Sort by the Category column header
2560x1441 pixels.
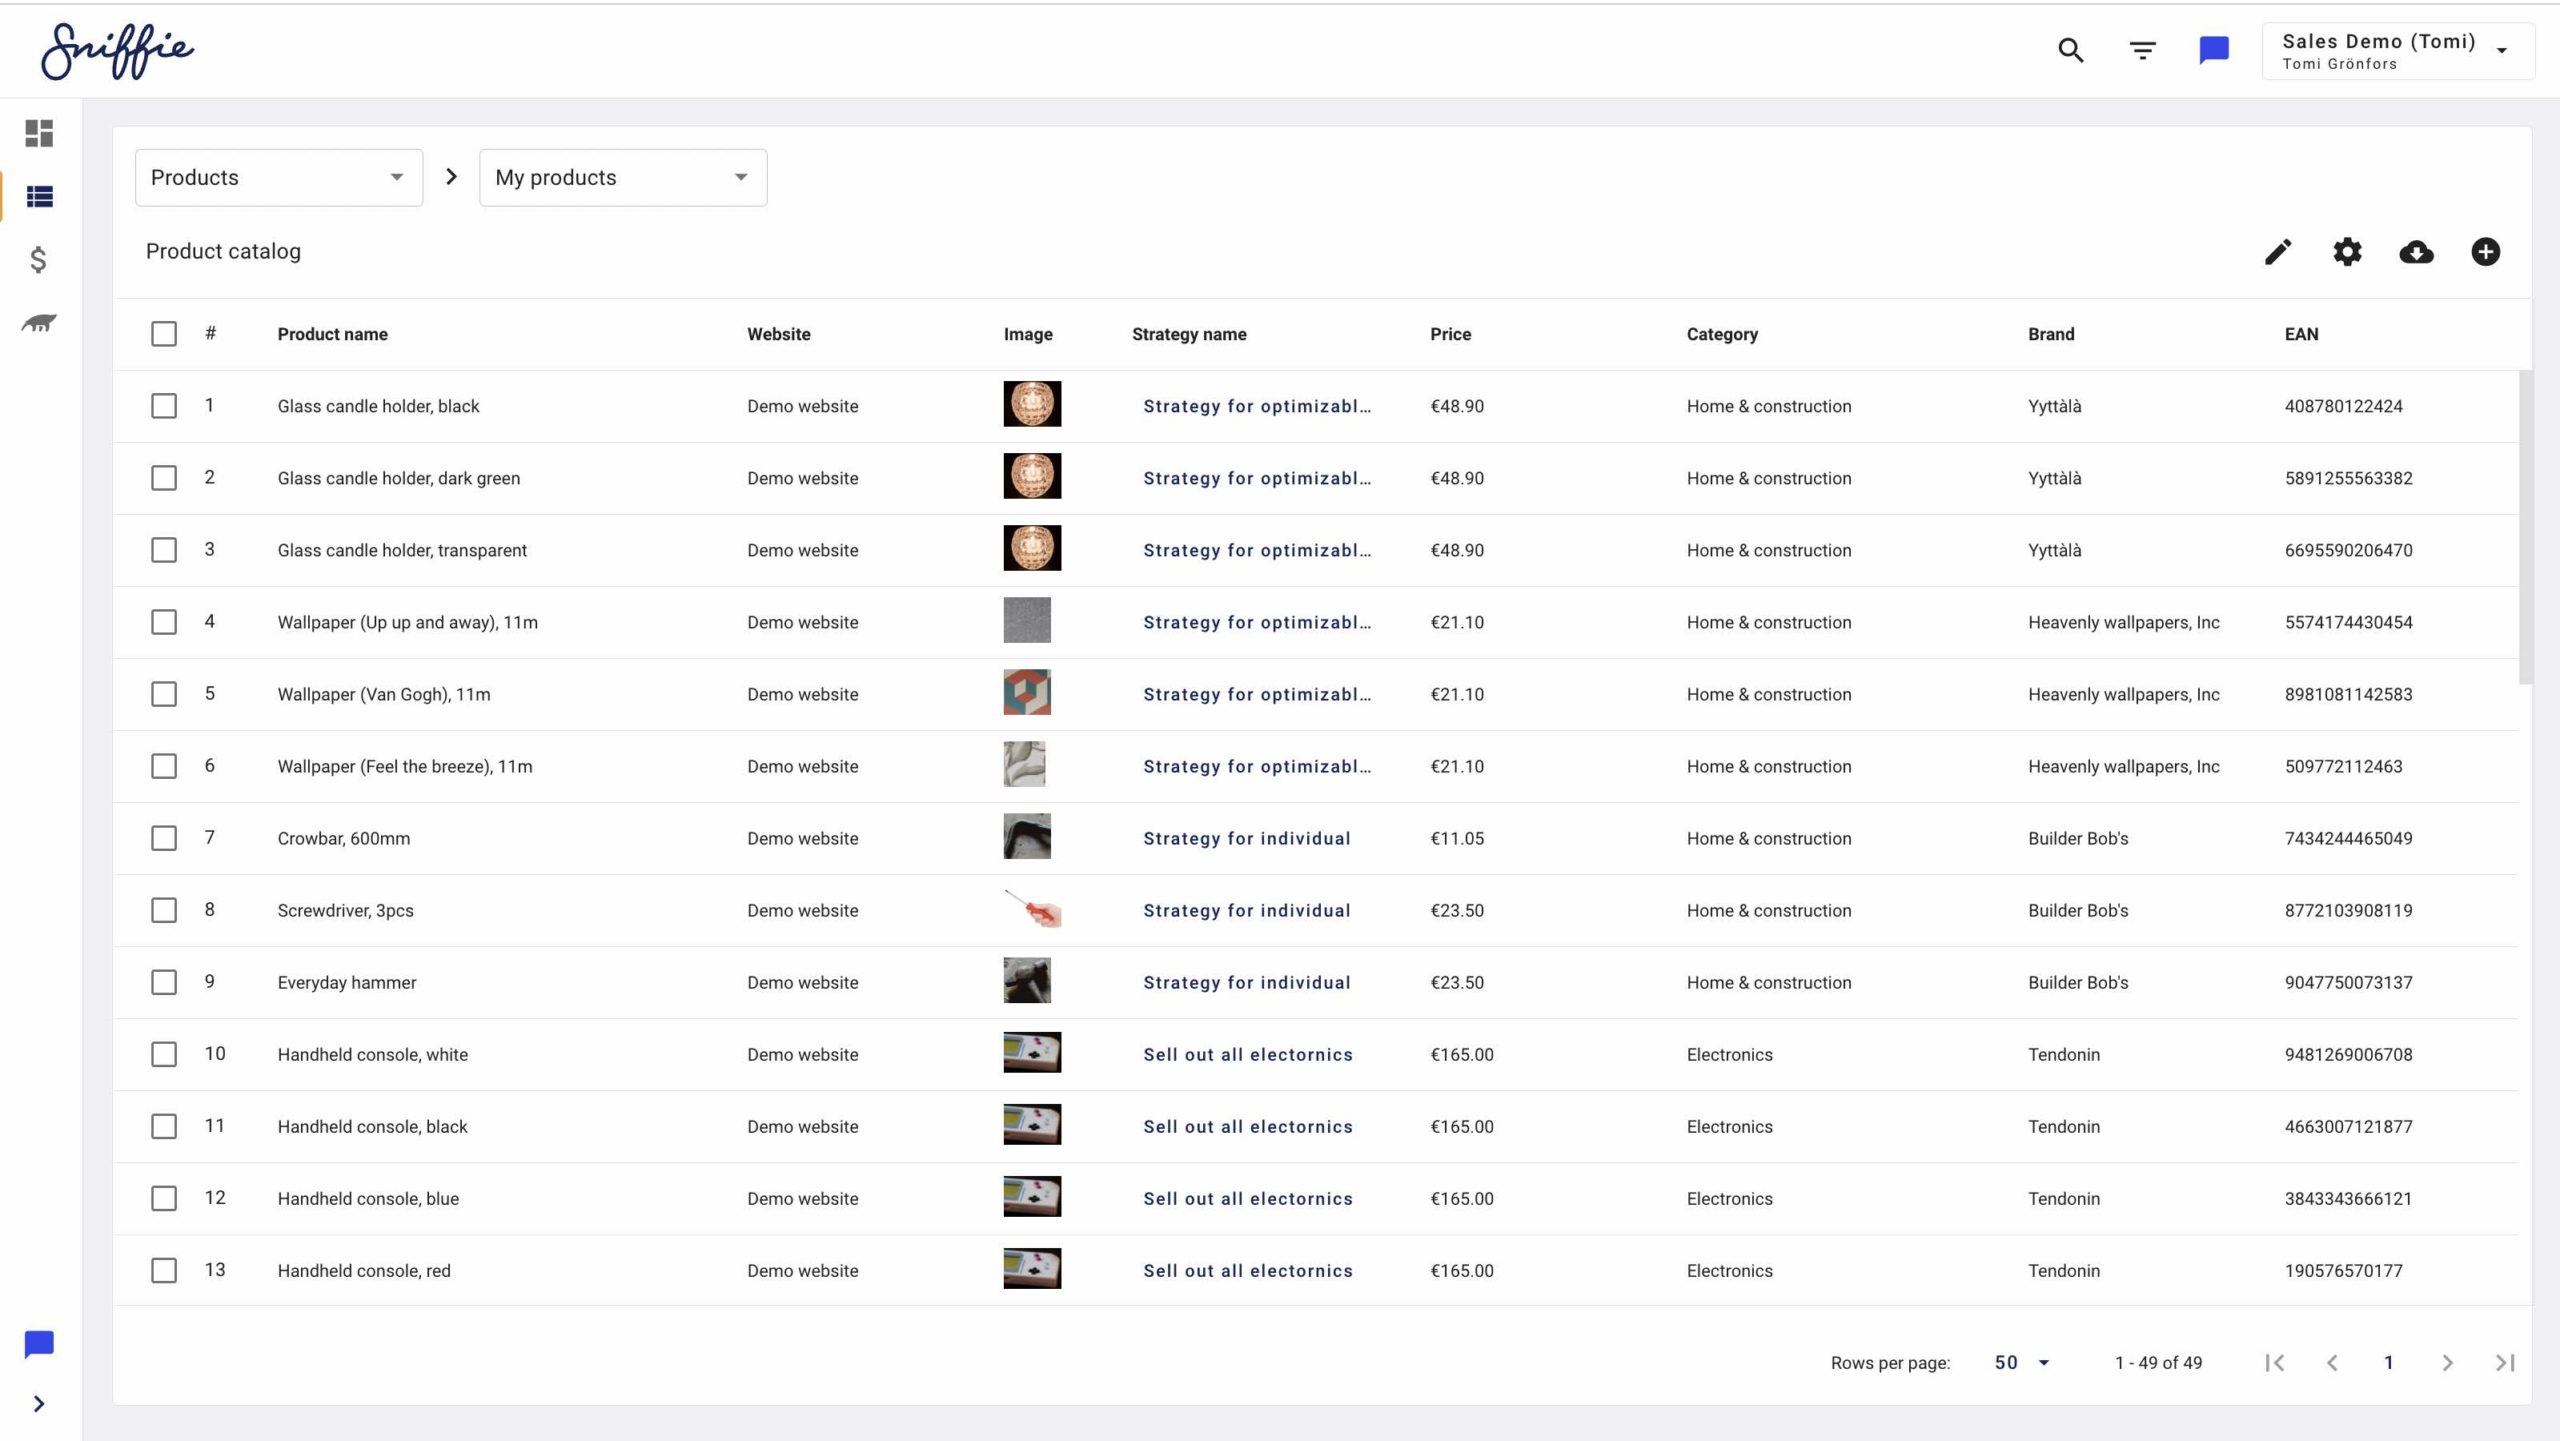[1722, 334]
